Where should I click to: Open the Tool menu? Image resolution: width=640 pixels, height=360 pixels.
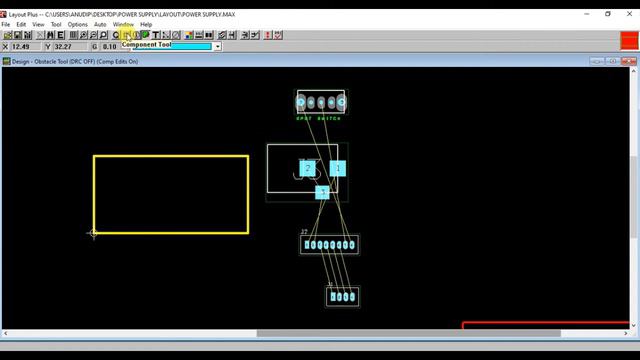pos(56,24)
